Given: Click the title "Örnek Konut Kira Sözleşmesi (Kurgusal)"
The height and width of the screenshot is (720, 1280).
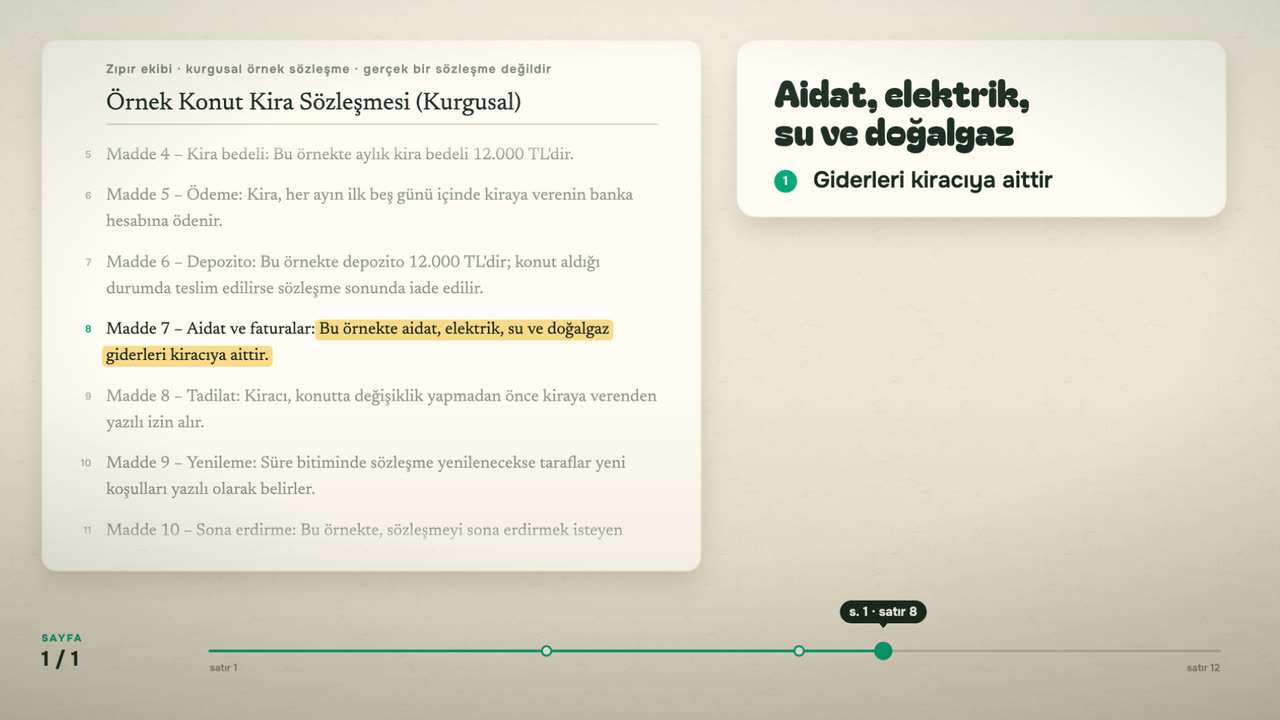Looking at the screenshot, I should click(x=313, y=102).
